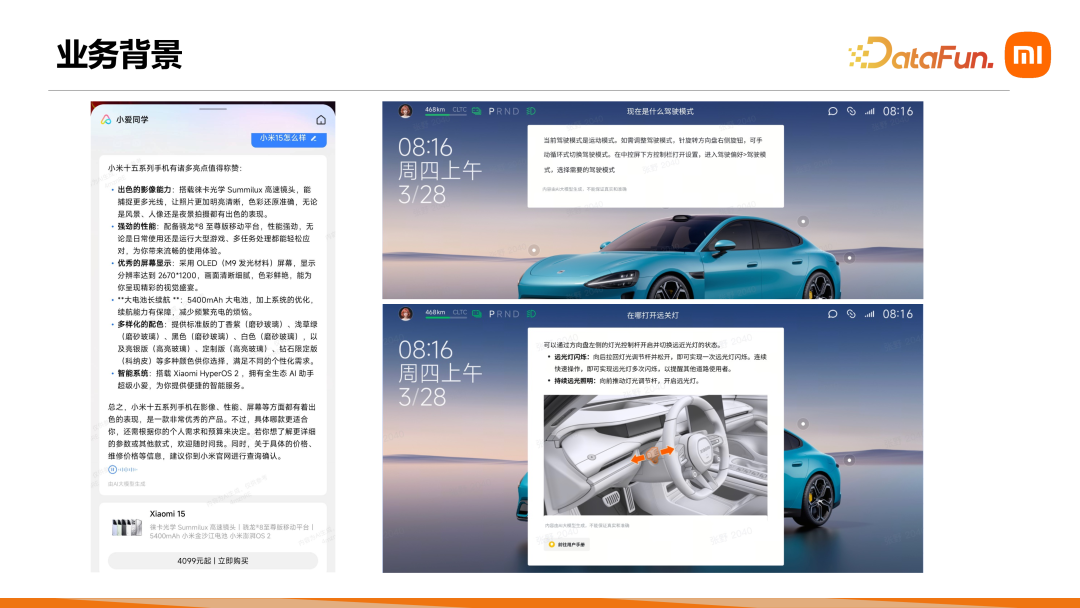Viewport: 1080px width, 608px height.
Task: Select the PRND gear indicator, lower car screen
Action: (504, 313)
